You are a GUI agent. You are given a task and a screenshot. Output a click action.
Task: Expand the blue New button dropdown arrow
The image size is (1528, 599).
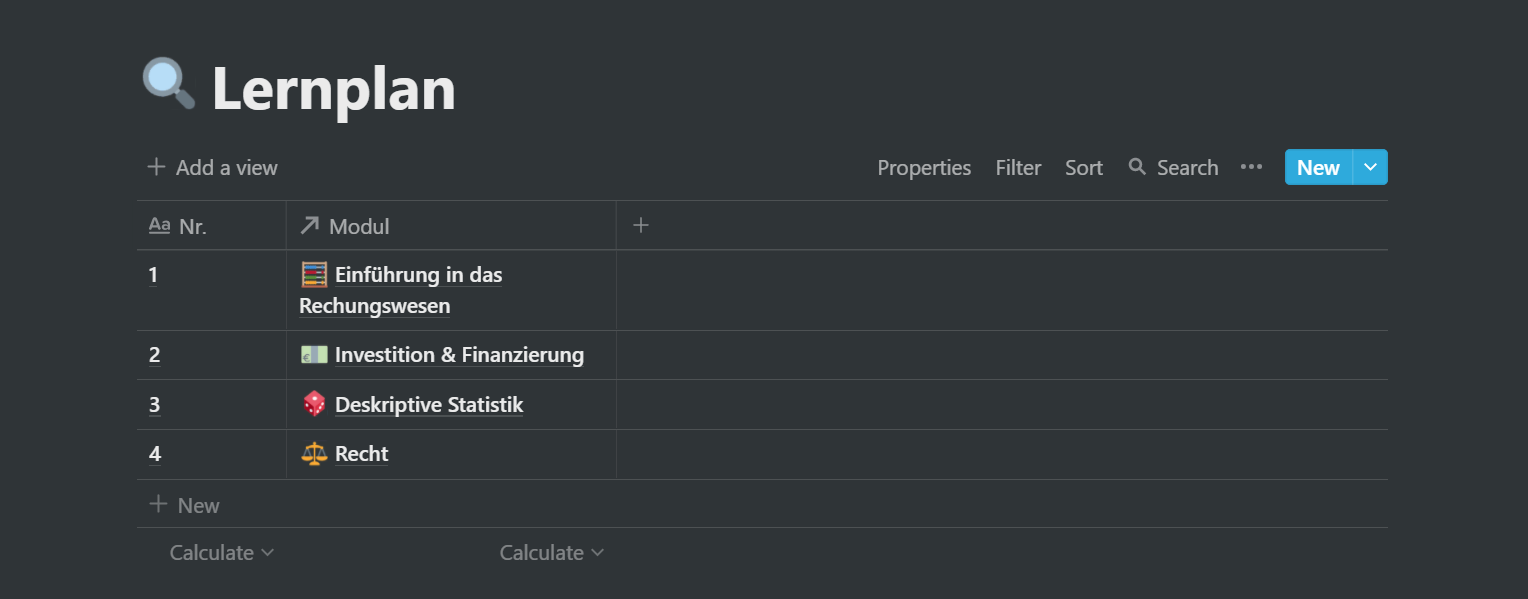1370,167
